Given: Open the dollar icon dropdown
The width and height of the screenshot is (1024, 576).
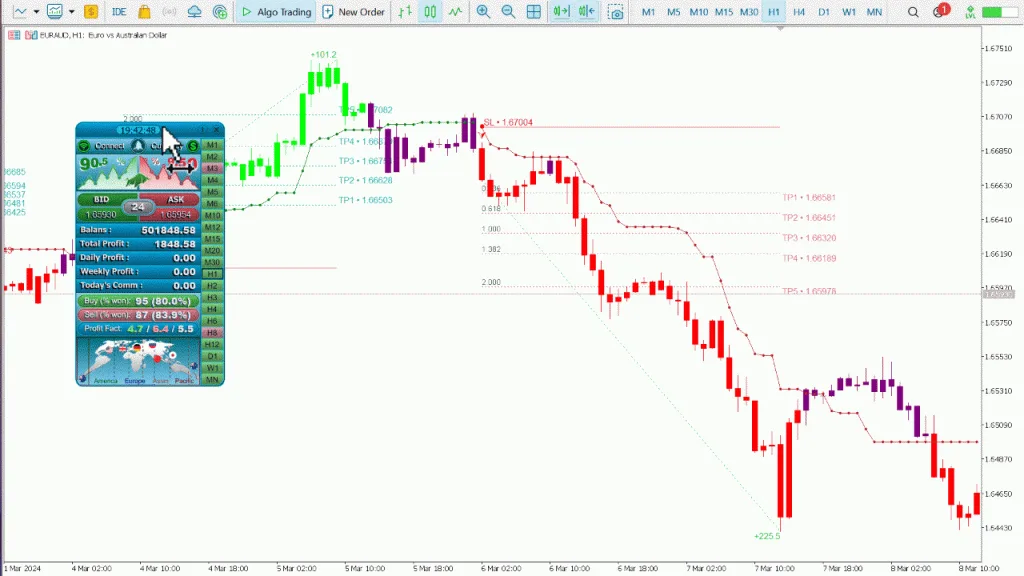Looking at the screenshot, I should (90, 11).
